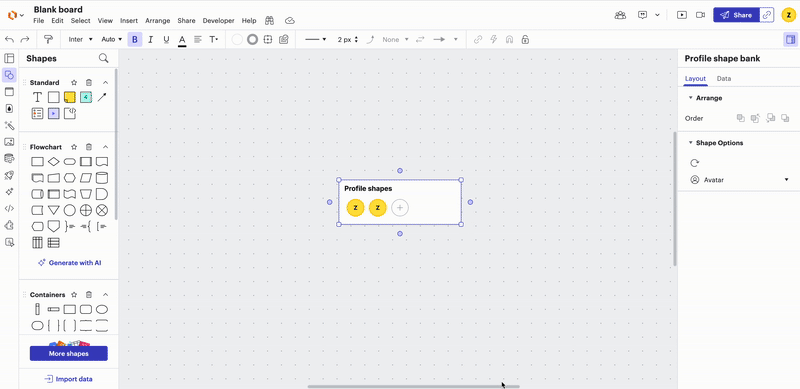Open the Insert menu
The image size is (800, 389).
tap(129, 21)
